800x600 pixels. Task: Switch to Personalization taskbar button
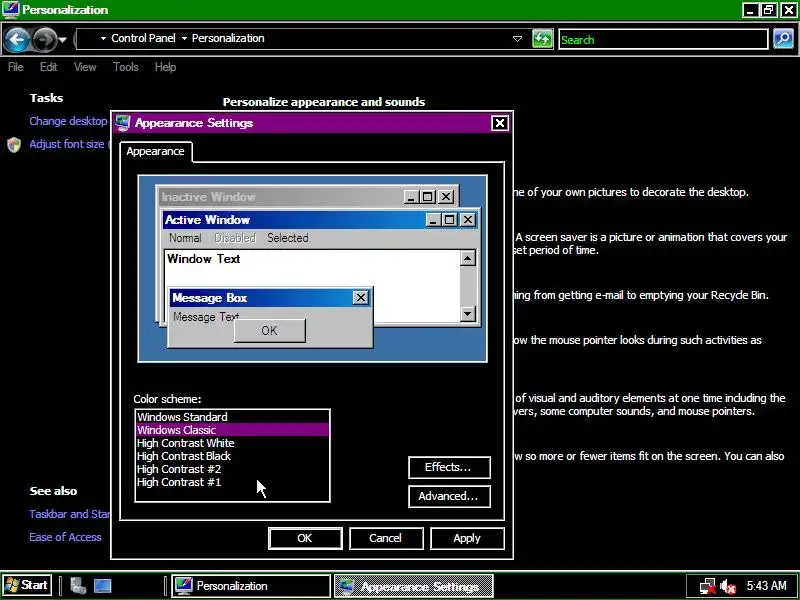coord(251,586)
